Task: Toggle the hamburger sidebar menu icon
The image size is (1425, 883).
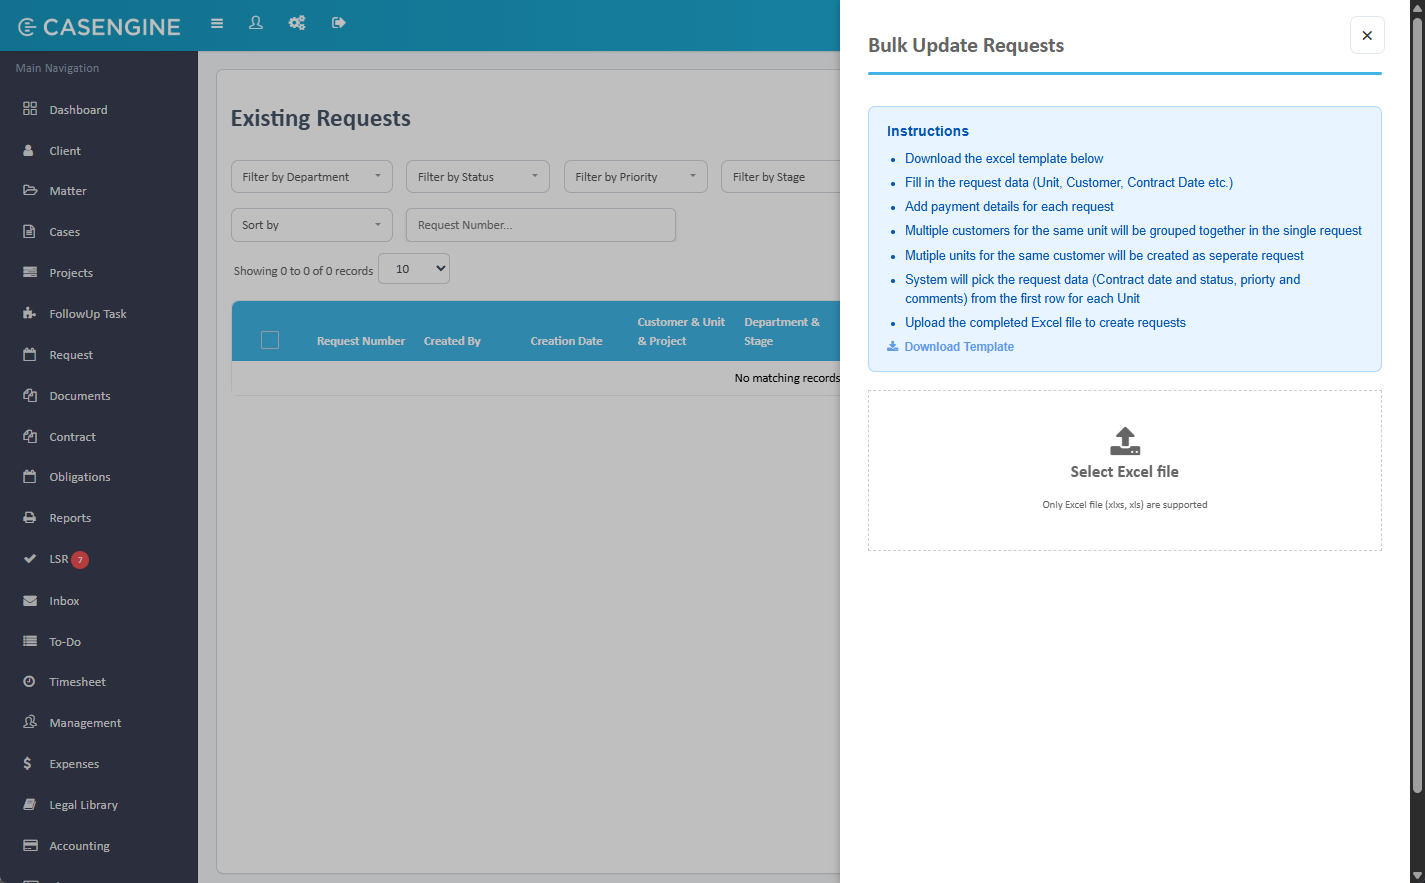Action: (x=217, y=23)
